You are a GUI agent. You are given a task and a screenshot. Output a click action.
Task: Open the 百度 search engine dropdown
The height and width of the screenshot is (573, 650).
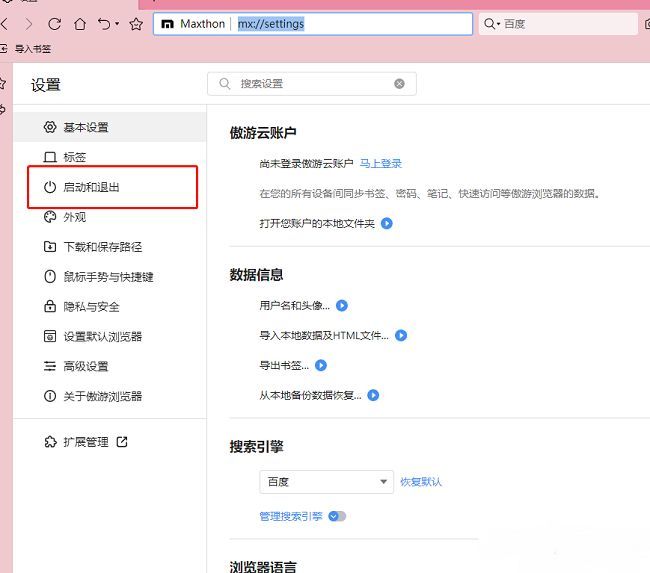coord(326,482)
